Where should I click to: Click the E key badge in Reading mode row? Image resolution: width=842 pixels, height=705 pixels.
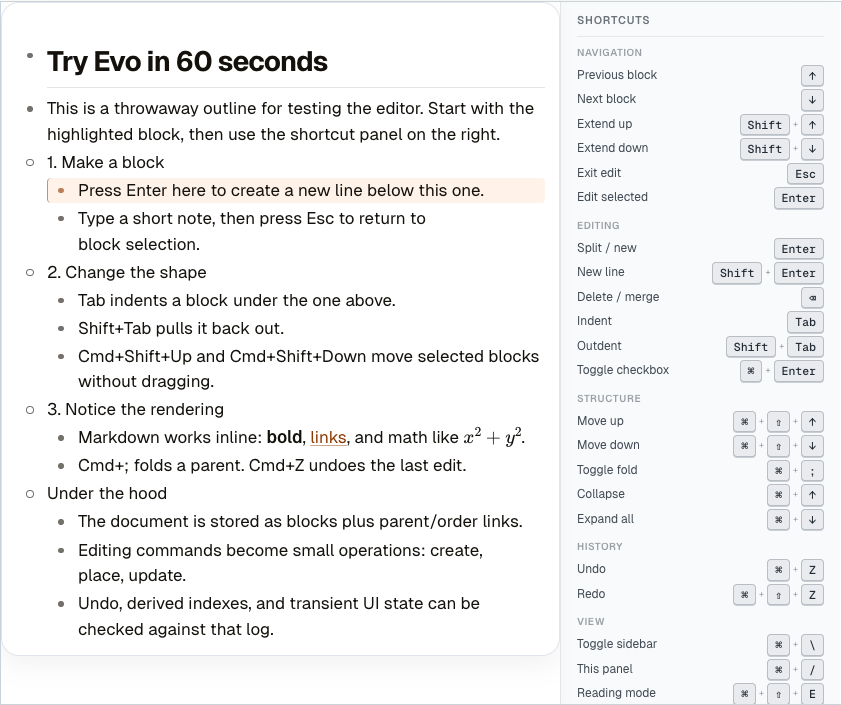[812, 693]
